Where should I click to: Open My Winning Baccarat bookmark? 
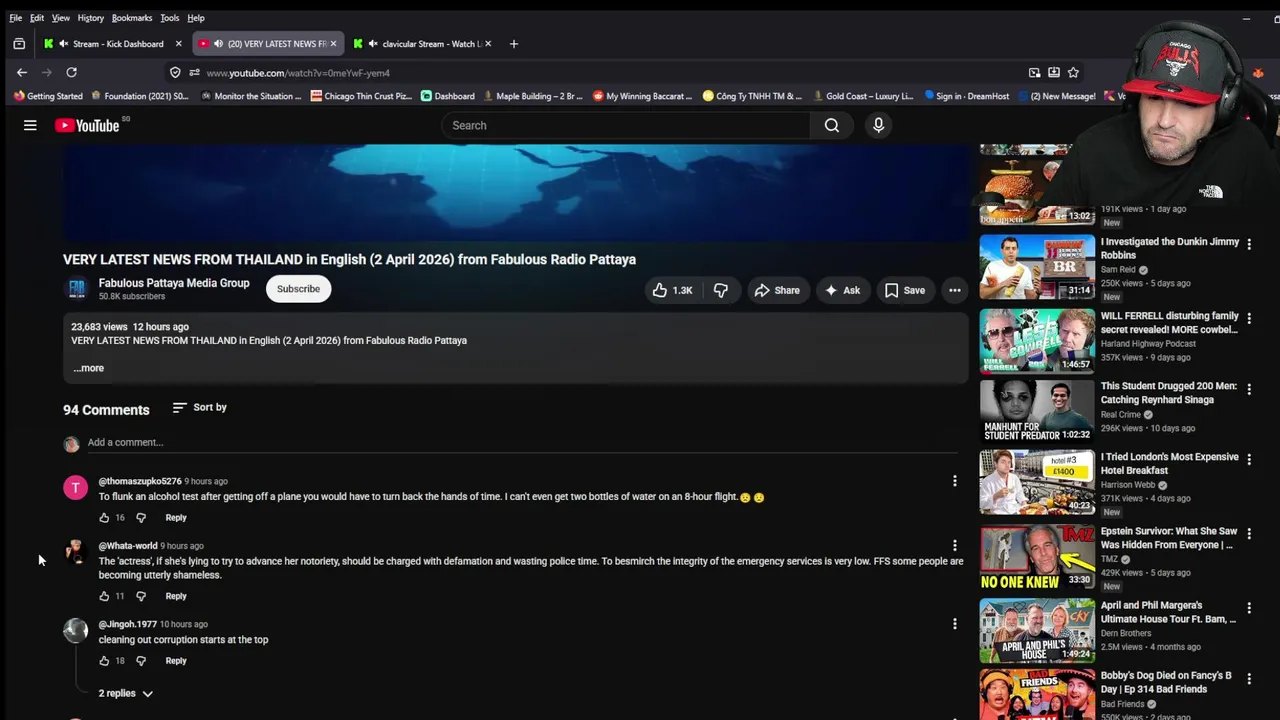tap(642, 96)
